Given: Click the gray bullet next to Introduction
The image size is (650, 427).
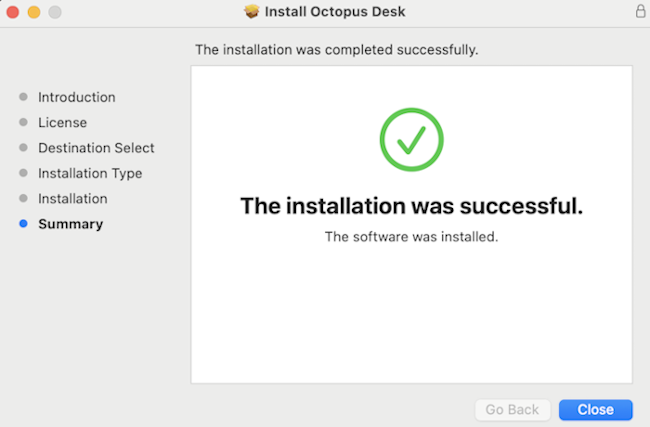Looking at the screenshot, I should point(24,97).
